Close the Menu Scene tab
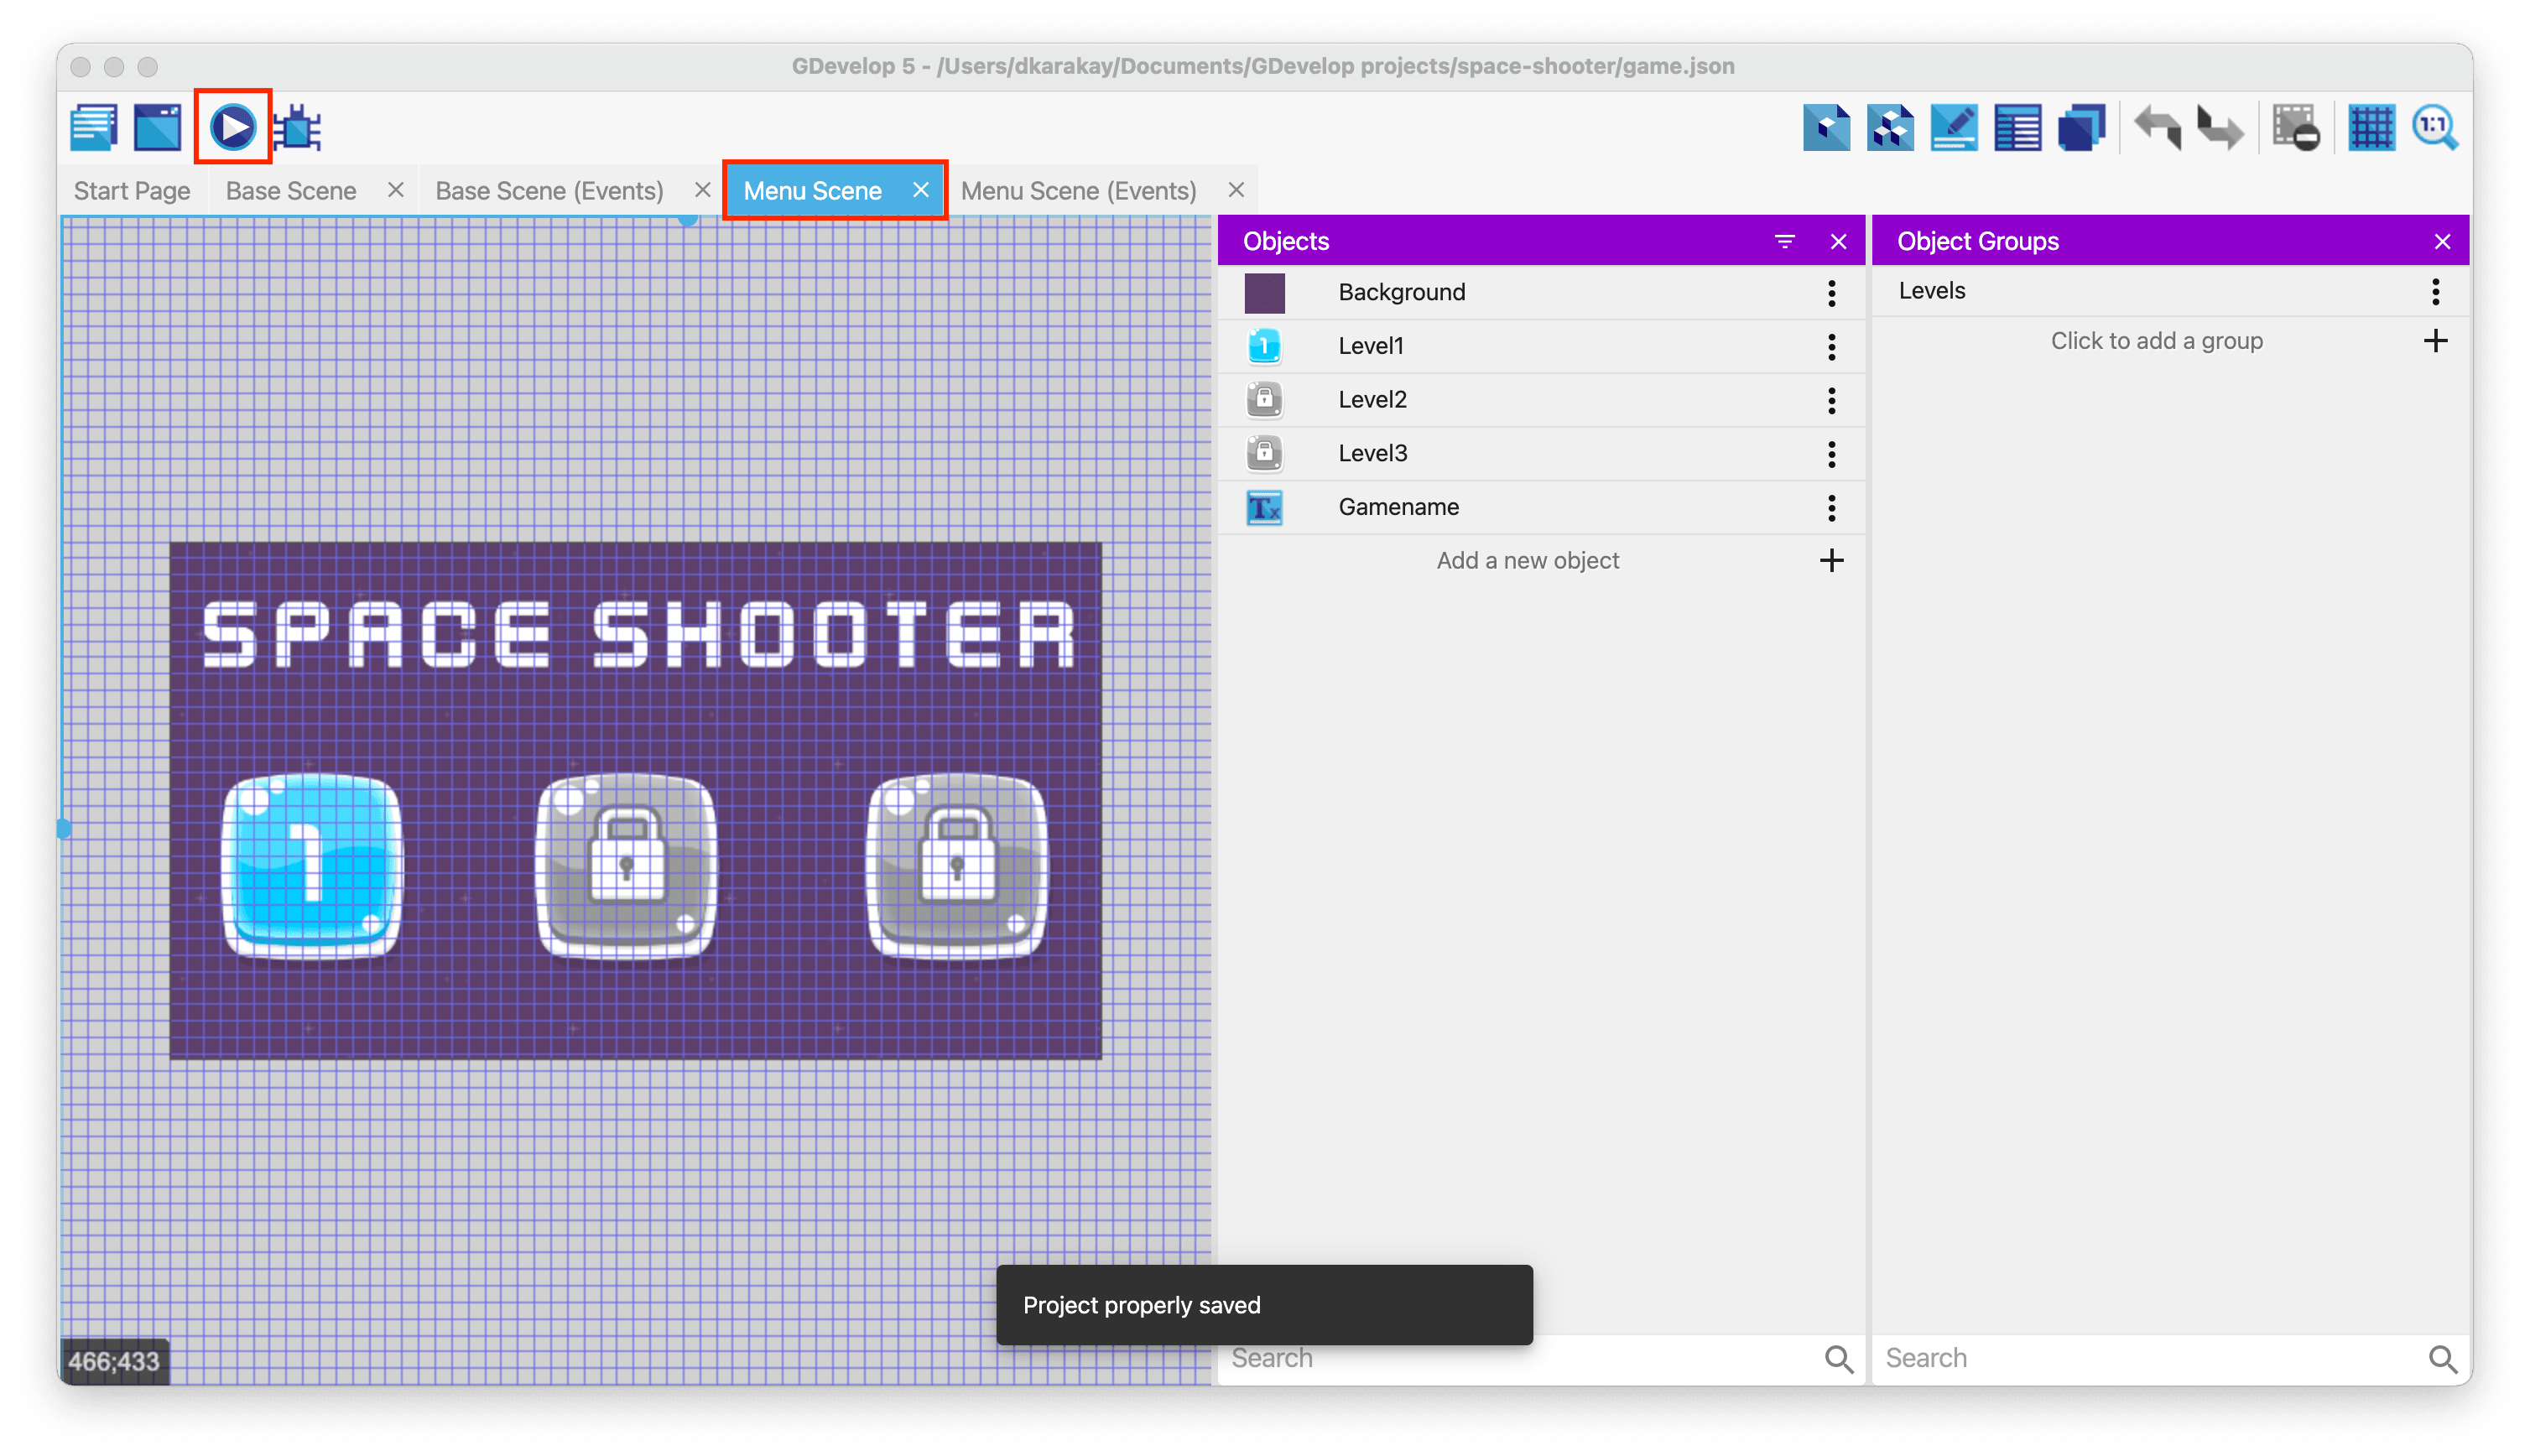The width and height of the screenshot is (2530, 1456). tap(920, 189)
